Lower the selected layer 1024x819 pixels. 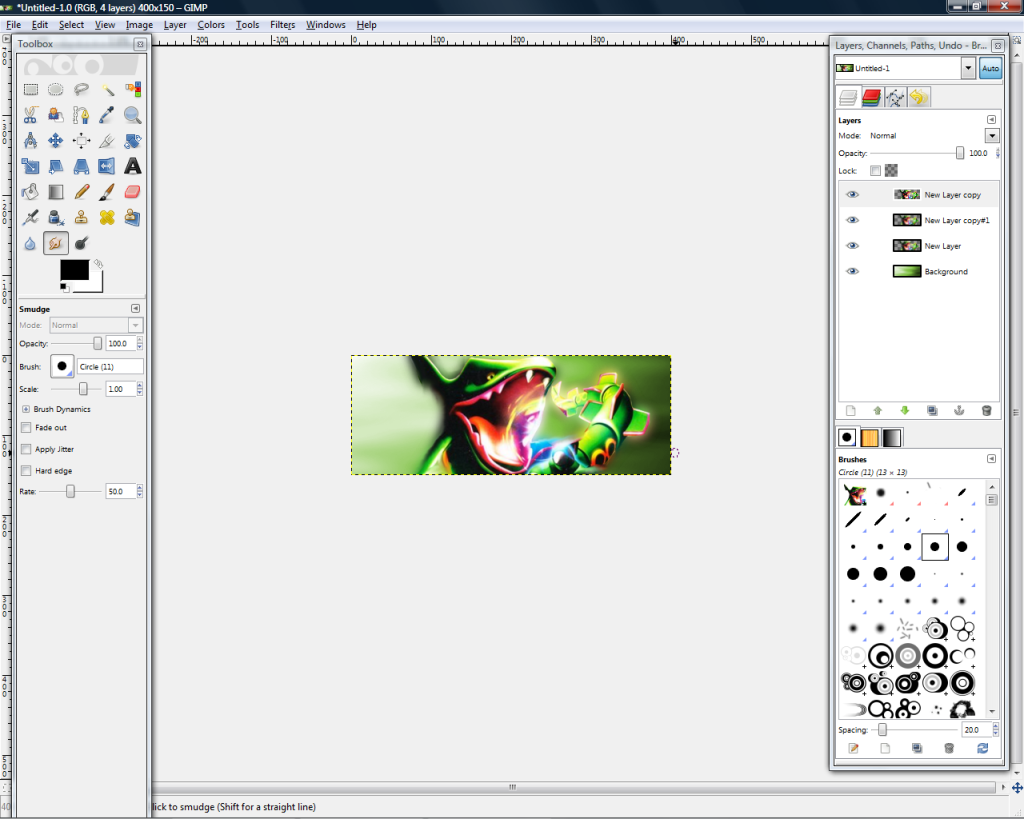click(x=904, y=411)
